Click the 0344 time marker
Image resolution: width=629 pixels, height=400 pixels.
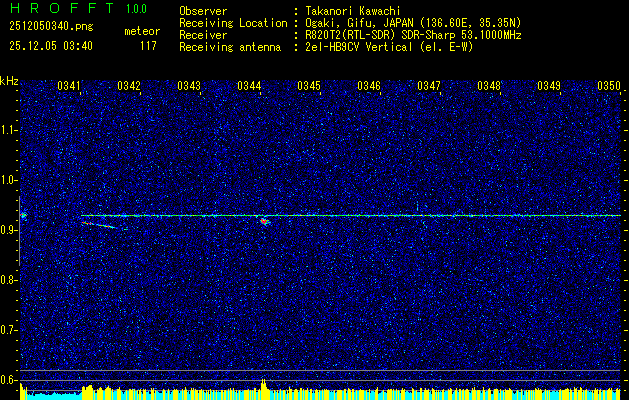click(x=249, y=86)
